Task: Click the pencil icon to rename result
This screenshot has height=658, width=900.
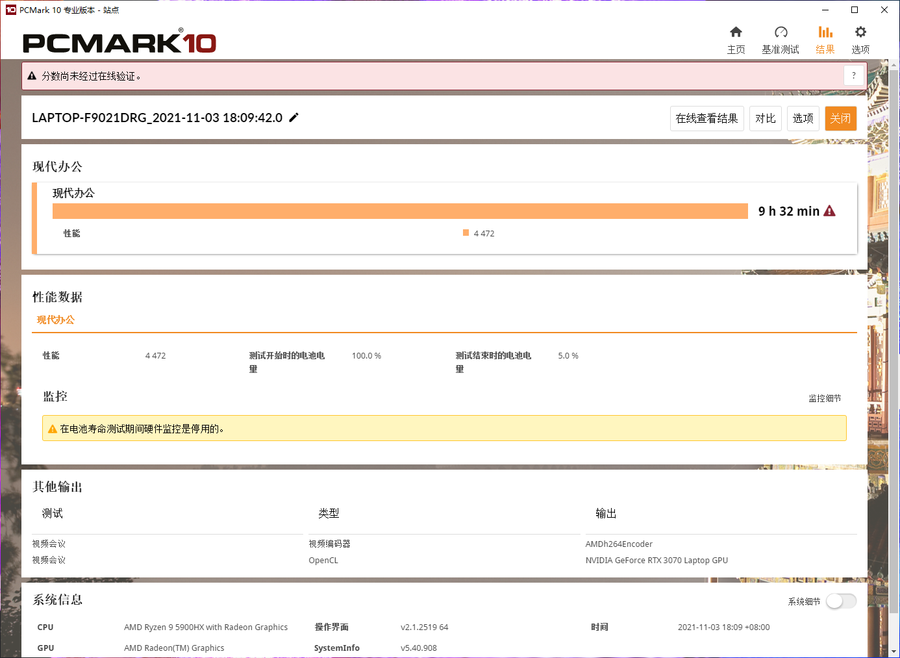Action: pyautogui.click(x=294, y=118)
